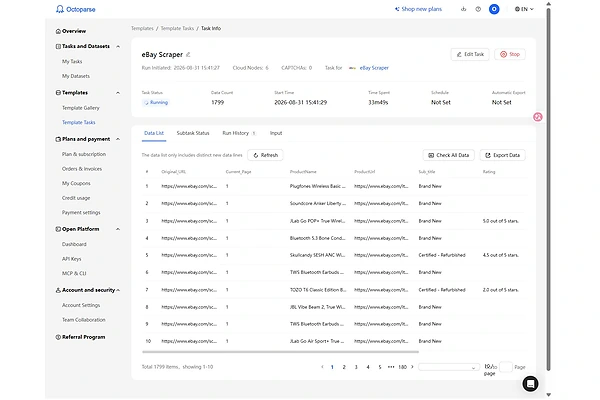
Task: Collapse the Open Platform section
Action: click(x=118, y=229)
